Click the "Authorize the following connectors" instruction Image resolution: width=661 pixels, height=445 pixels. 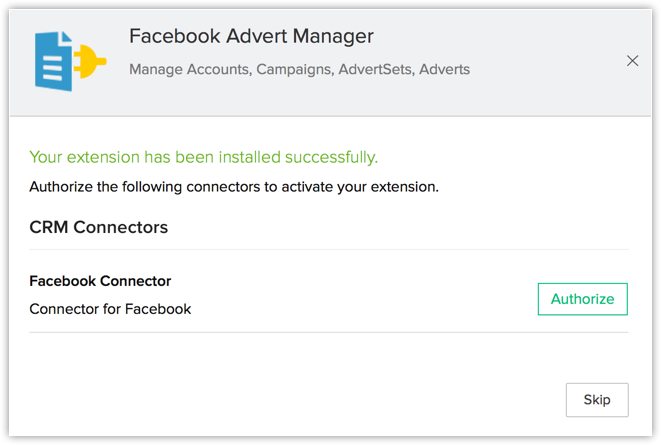(234, 186)
